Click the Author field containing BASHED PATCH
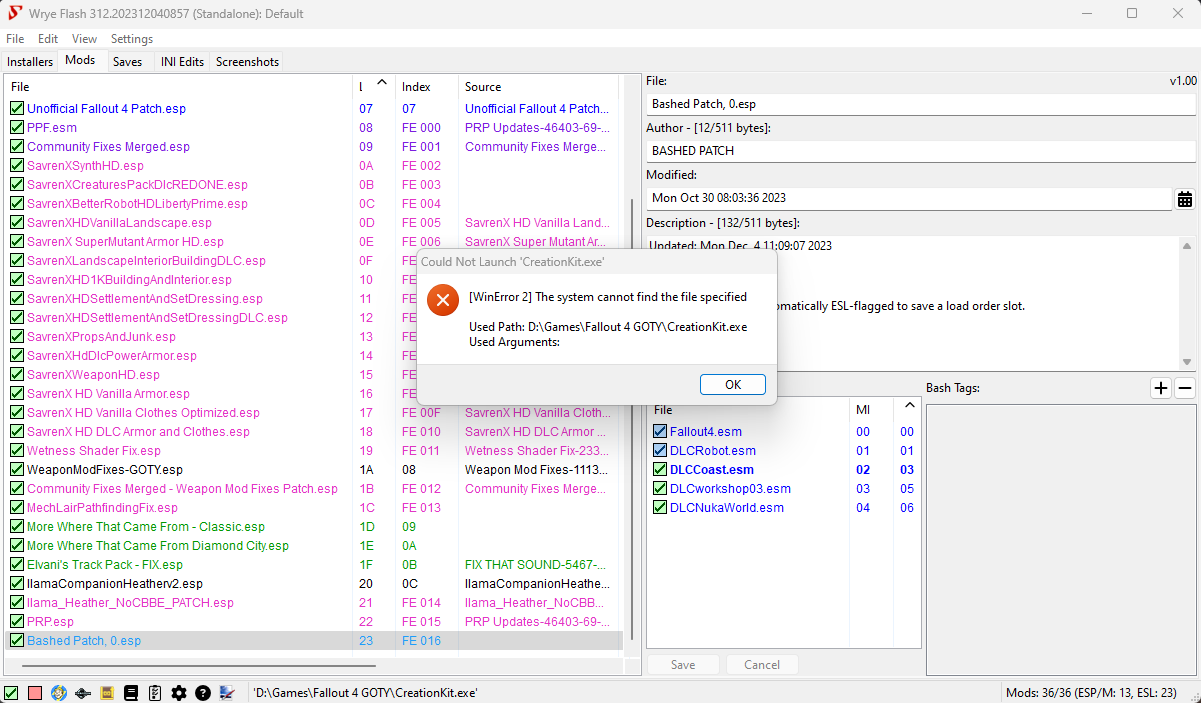 pos(921,151)
